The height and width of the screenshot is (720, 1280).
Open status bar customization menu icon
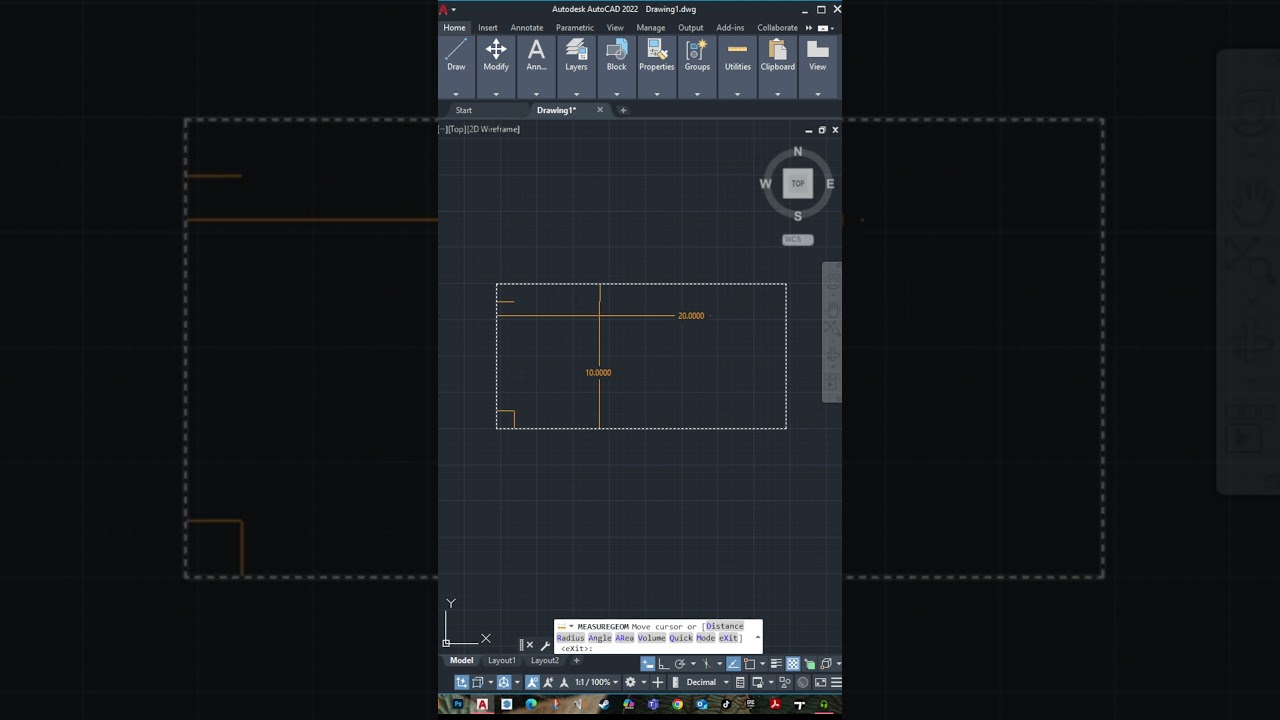tap(836, 682)
